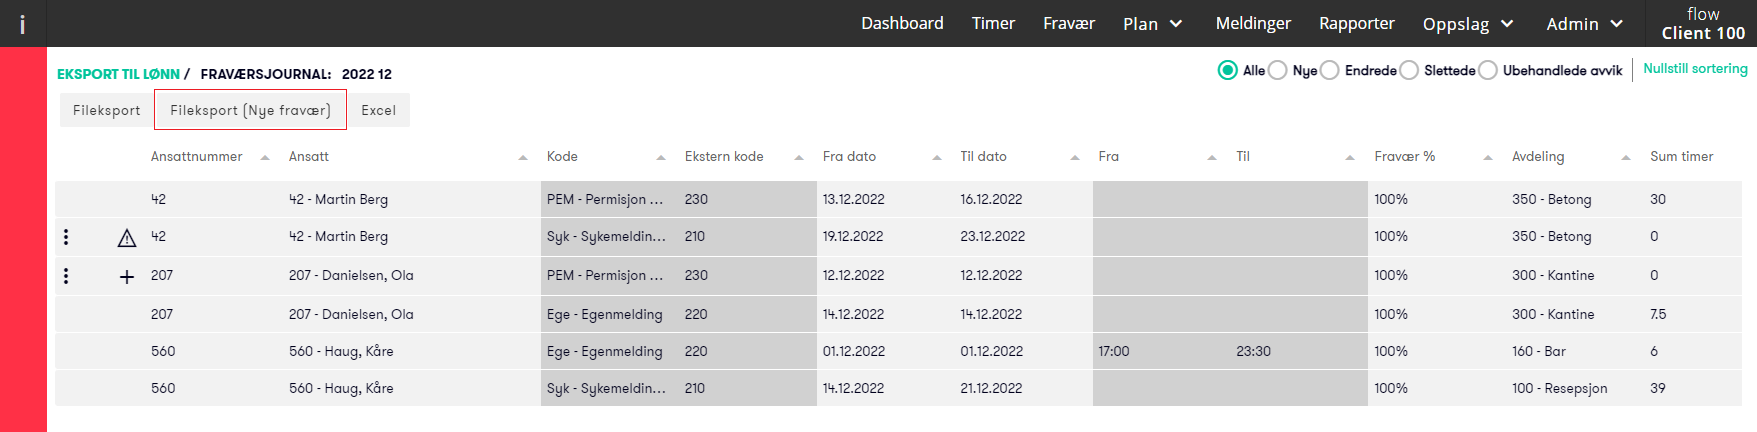Open the Admin dropdown menu

(1584, 24)
